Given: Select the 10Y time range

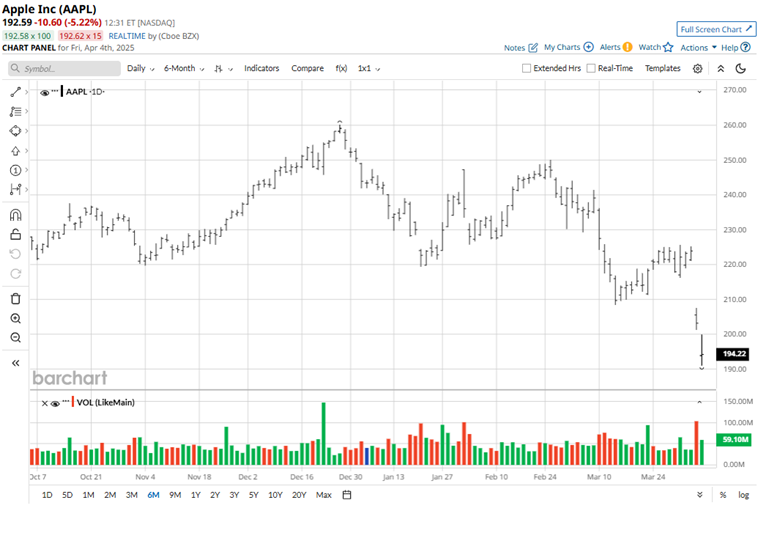Looking at the screenshot, I should pos(275,495).
